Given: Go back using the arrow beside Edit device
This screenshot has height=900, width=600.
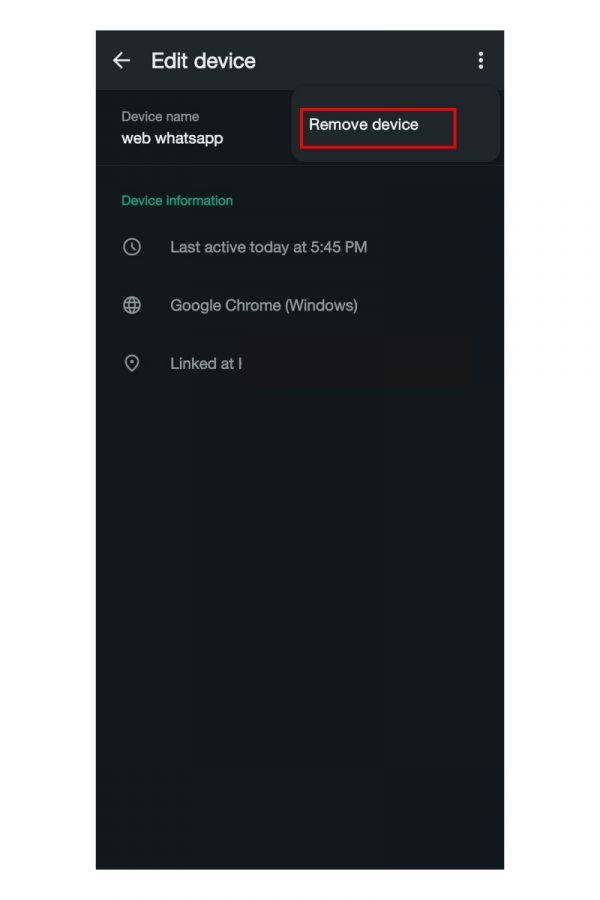Looking at the screenshot, I should pos(121,60).
